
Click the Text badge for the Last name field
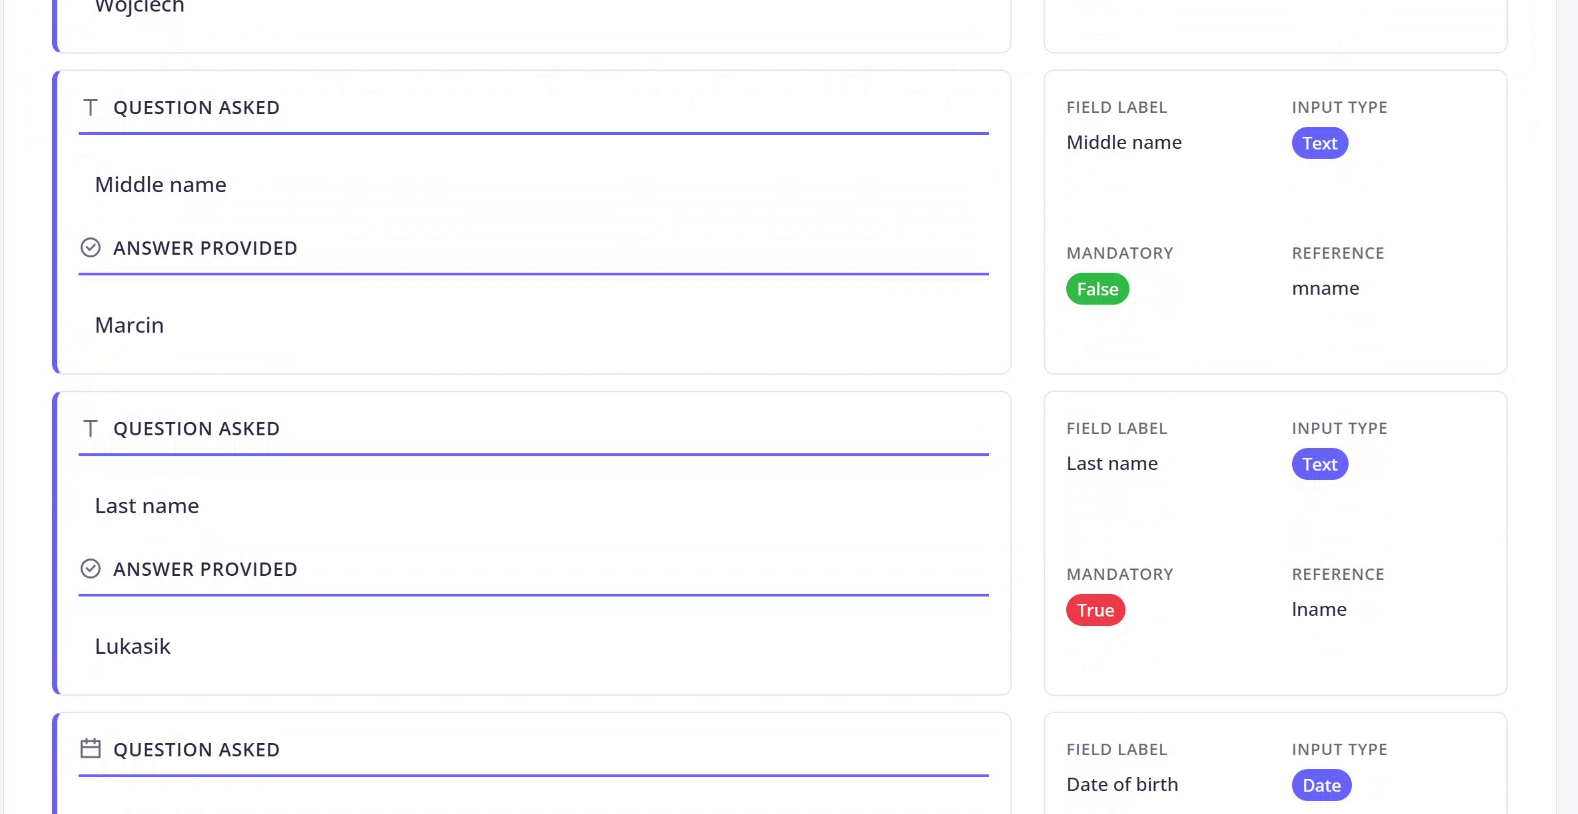pyautogui.click(x=1319, y=464)
